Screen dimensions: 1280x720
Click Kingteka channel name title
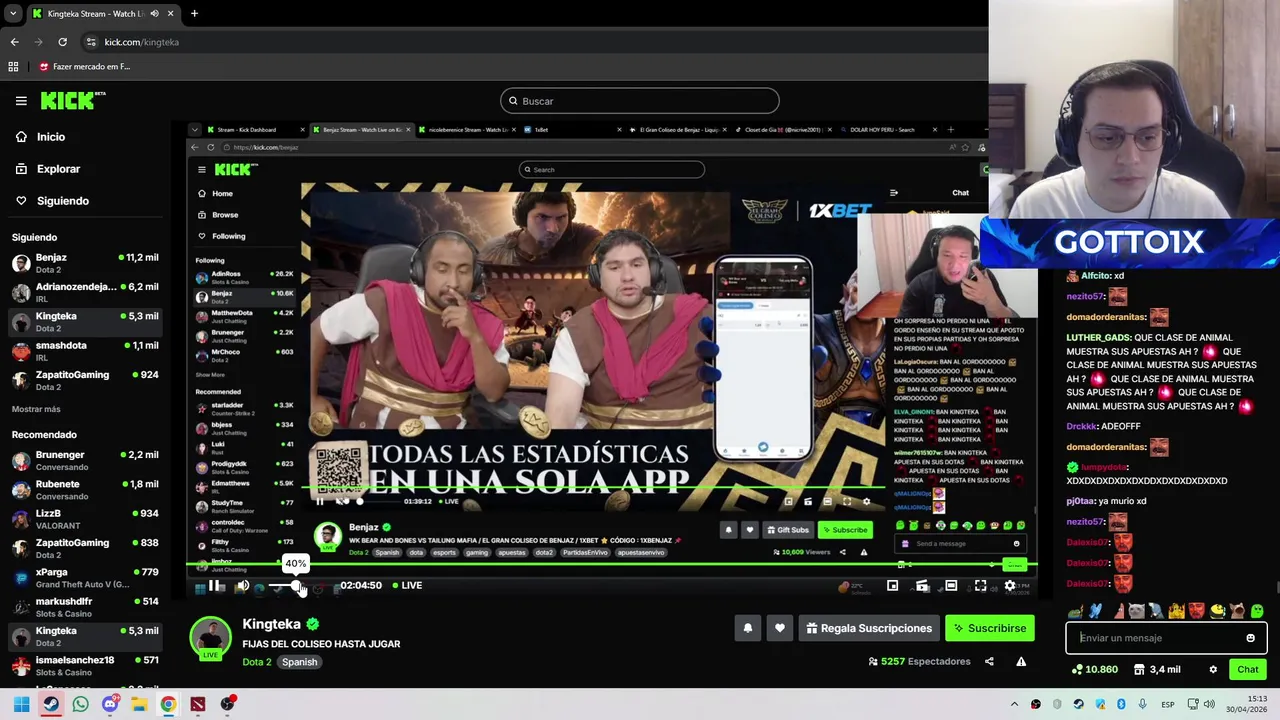271,624
